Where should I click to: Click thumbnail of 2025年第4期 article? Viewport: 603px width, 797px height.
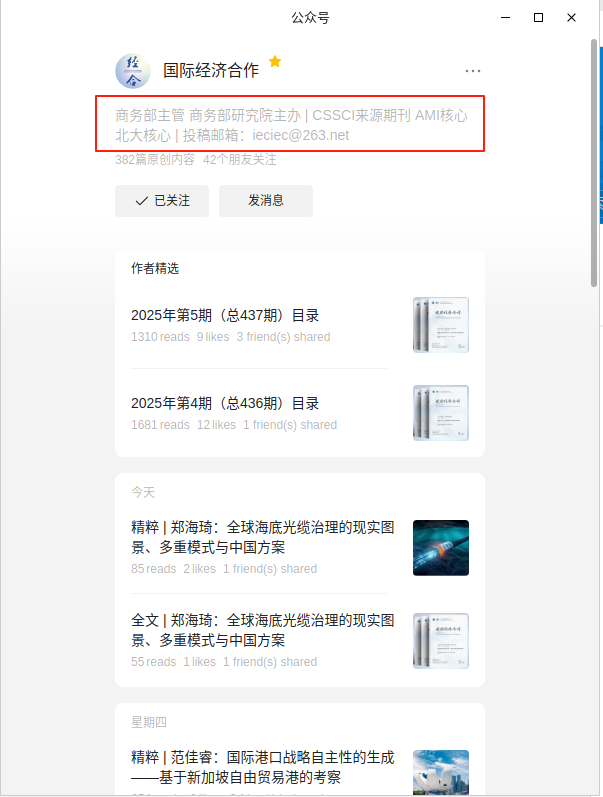pyautogui.click(x=441, y=413)
